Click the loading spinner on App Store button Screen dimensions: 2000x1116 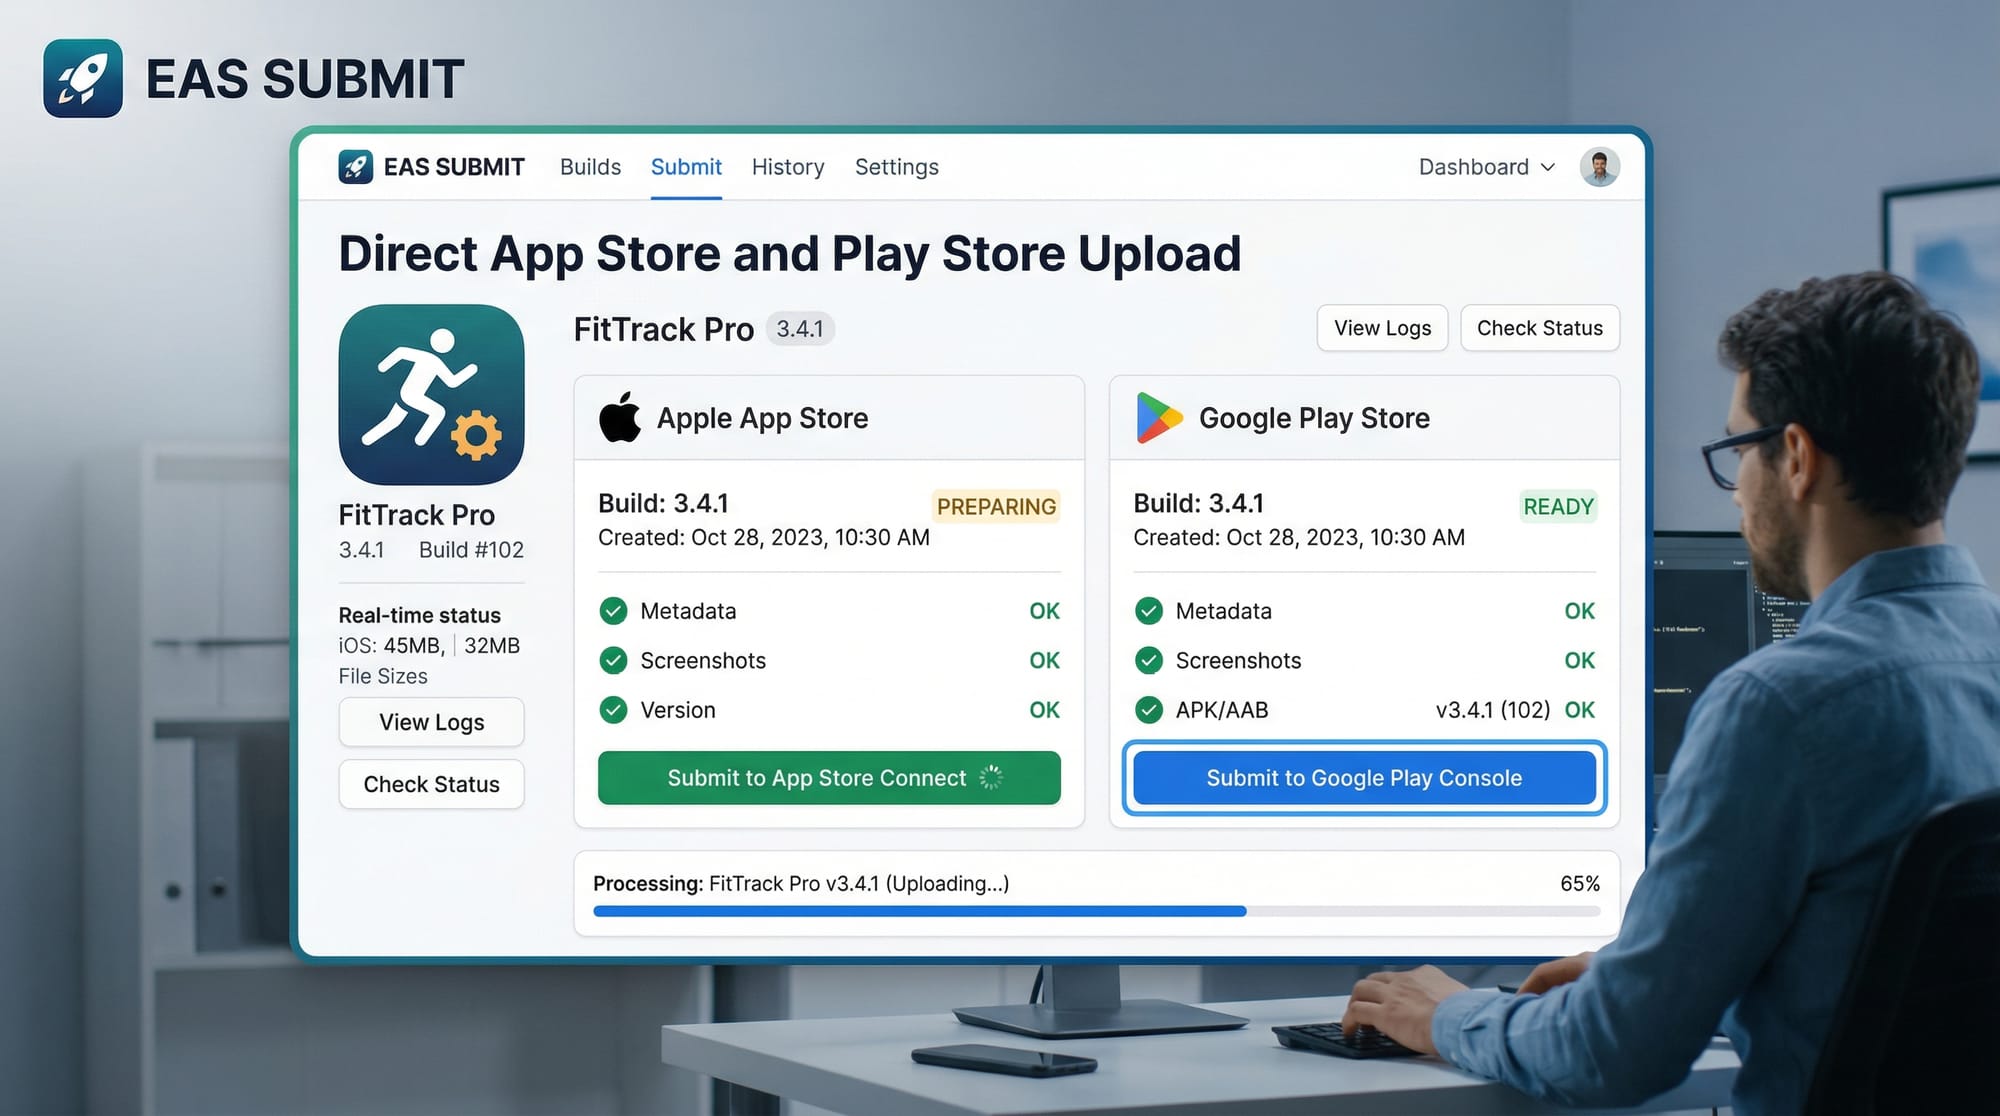pyautogui.click(x=991, y=778)
